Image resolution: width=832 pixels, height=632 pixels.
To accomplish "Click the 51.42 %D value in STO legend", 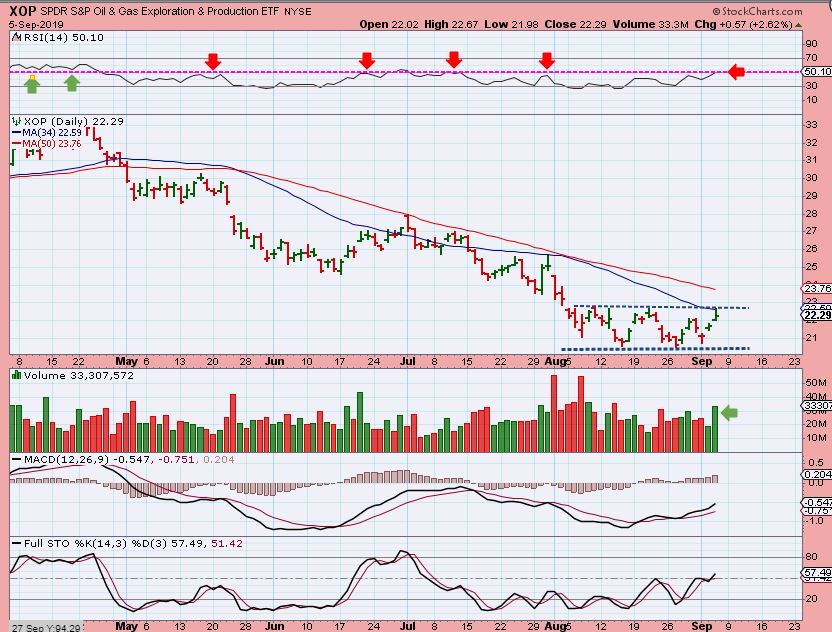I will point(227,543).
